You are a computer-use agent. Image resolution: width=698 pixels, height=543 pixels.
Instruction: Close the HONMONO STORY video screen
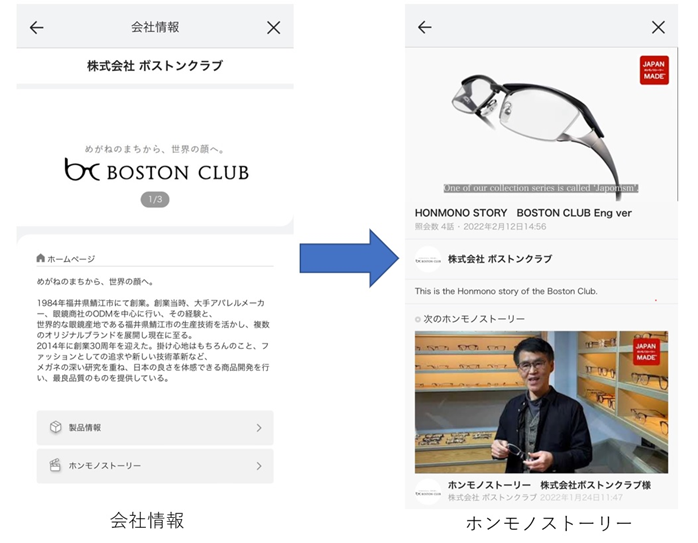tap(658, 27)
